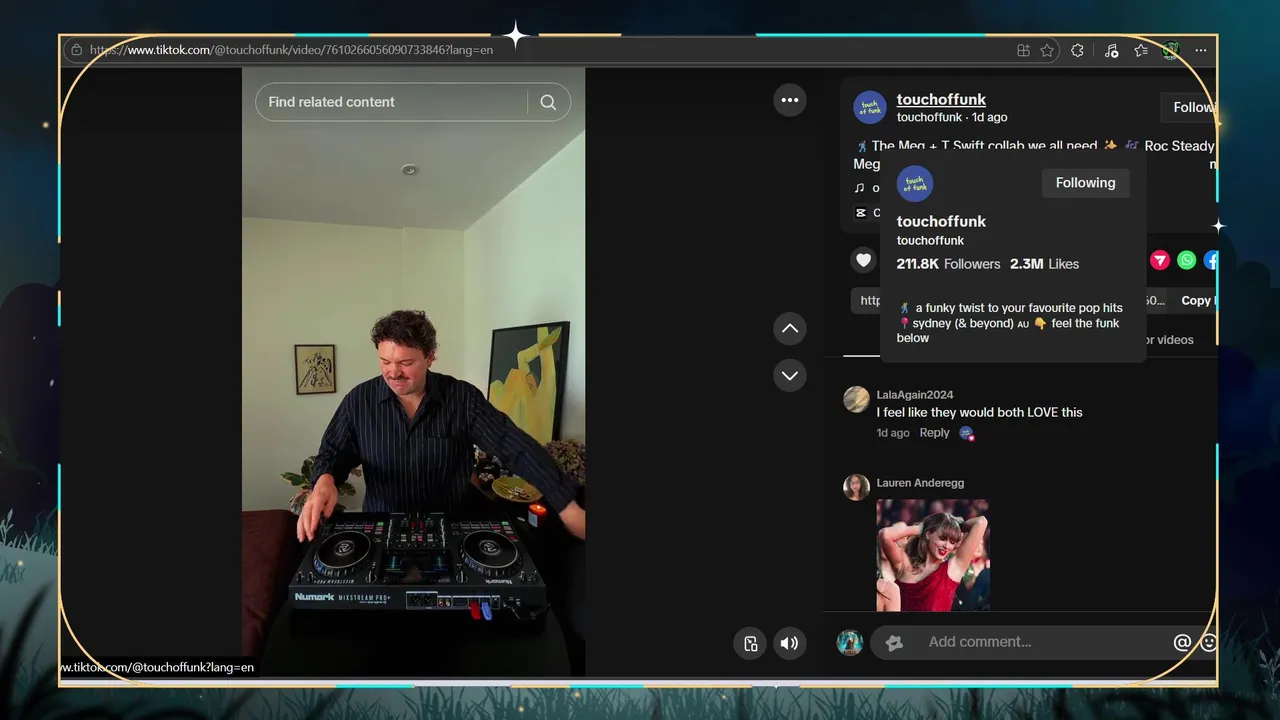
Task: Click the browser media music-note icon
Action: click(1111, 50)
